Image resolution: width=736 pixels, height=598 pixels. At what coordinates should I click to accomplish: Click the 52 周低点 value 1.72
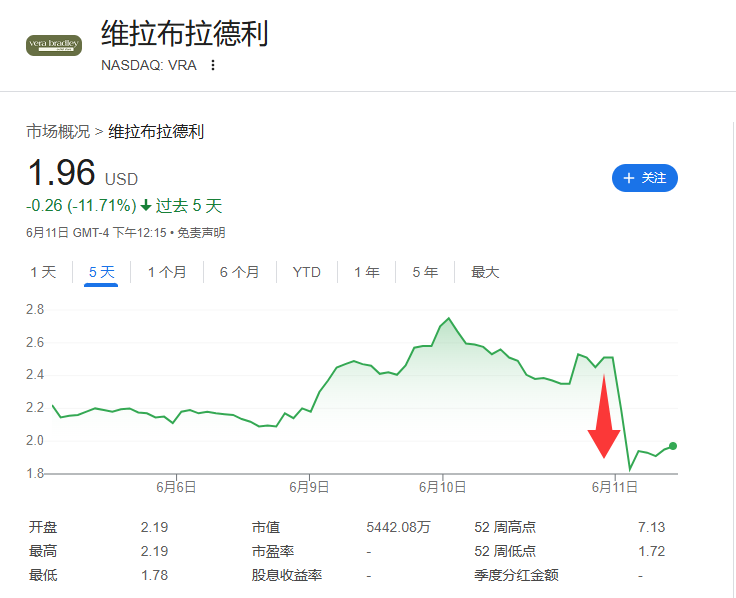652,551
